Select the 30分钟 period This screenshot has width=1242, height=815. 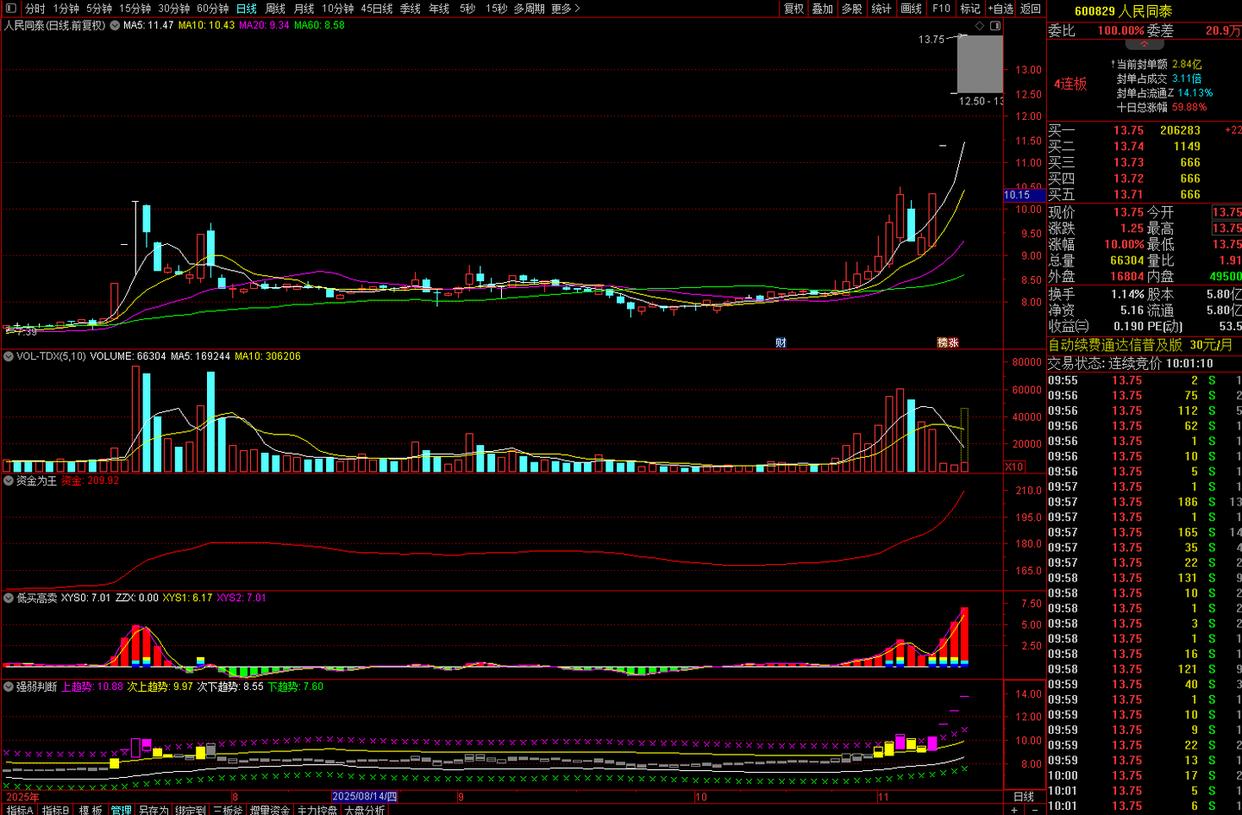click(174, 8)
